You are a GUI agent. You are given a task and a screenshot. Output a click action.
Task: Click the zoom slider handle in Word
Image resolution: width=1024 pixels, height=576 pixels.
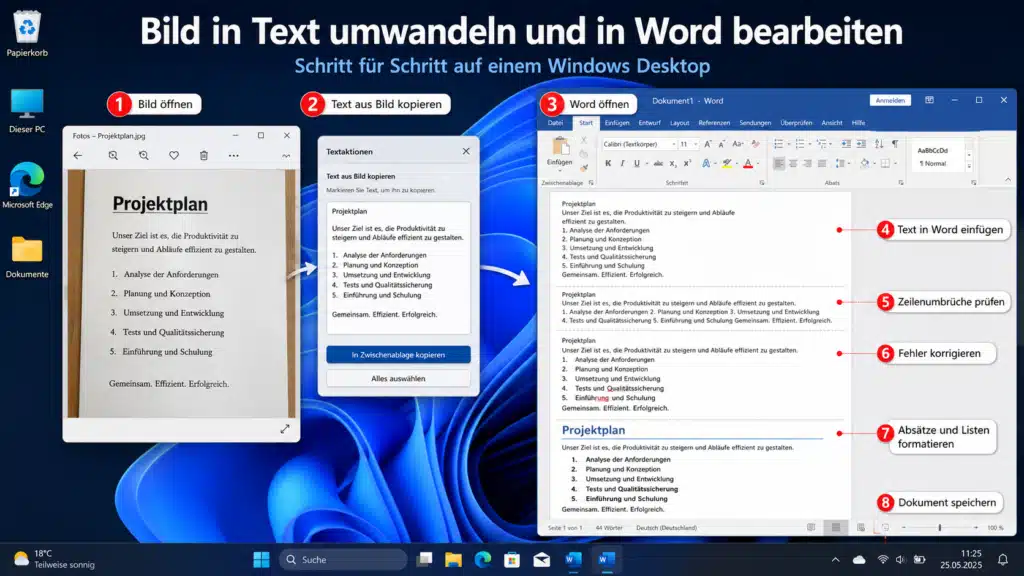[940, 528]
